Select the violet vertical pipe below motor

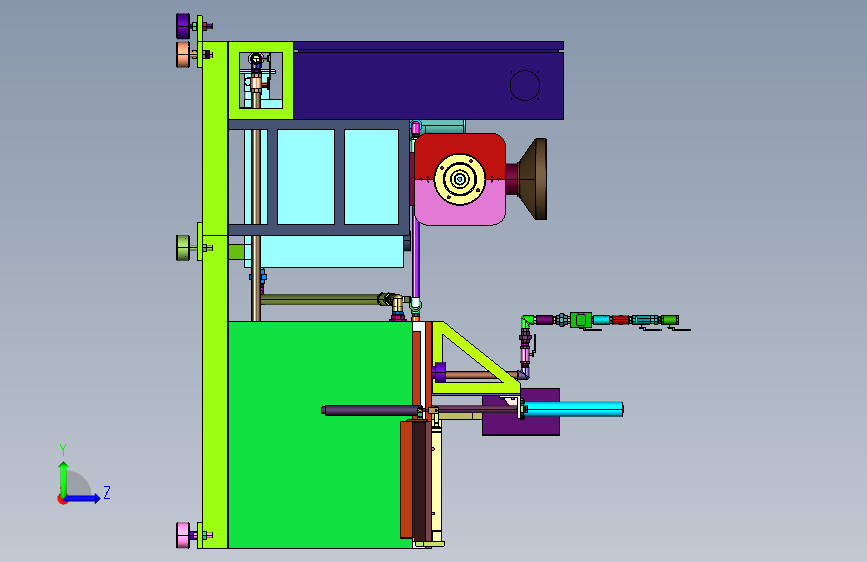[416, 262]
